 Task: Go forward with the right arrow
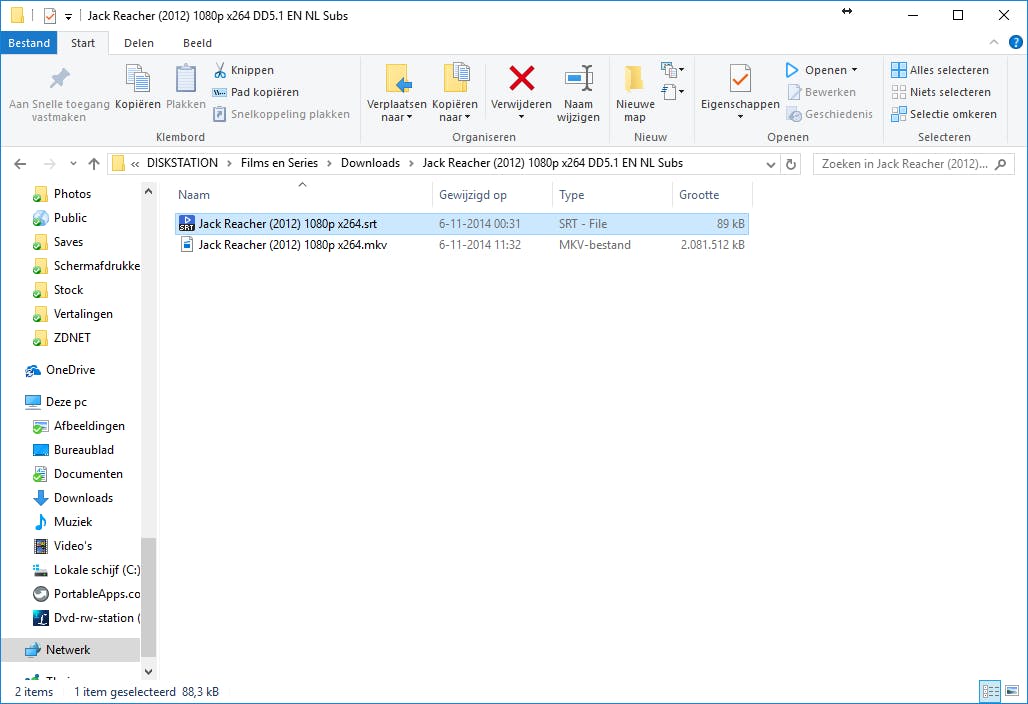pos(50,164)
